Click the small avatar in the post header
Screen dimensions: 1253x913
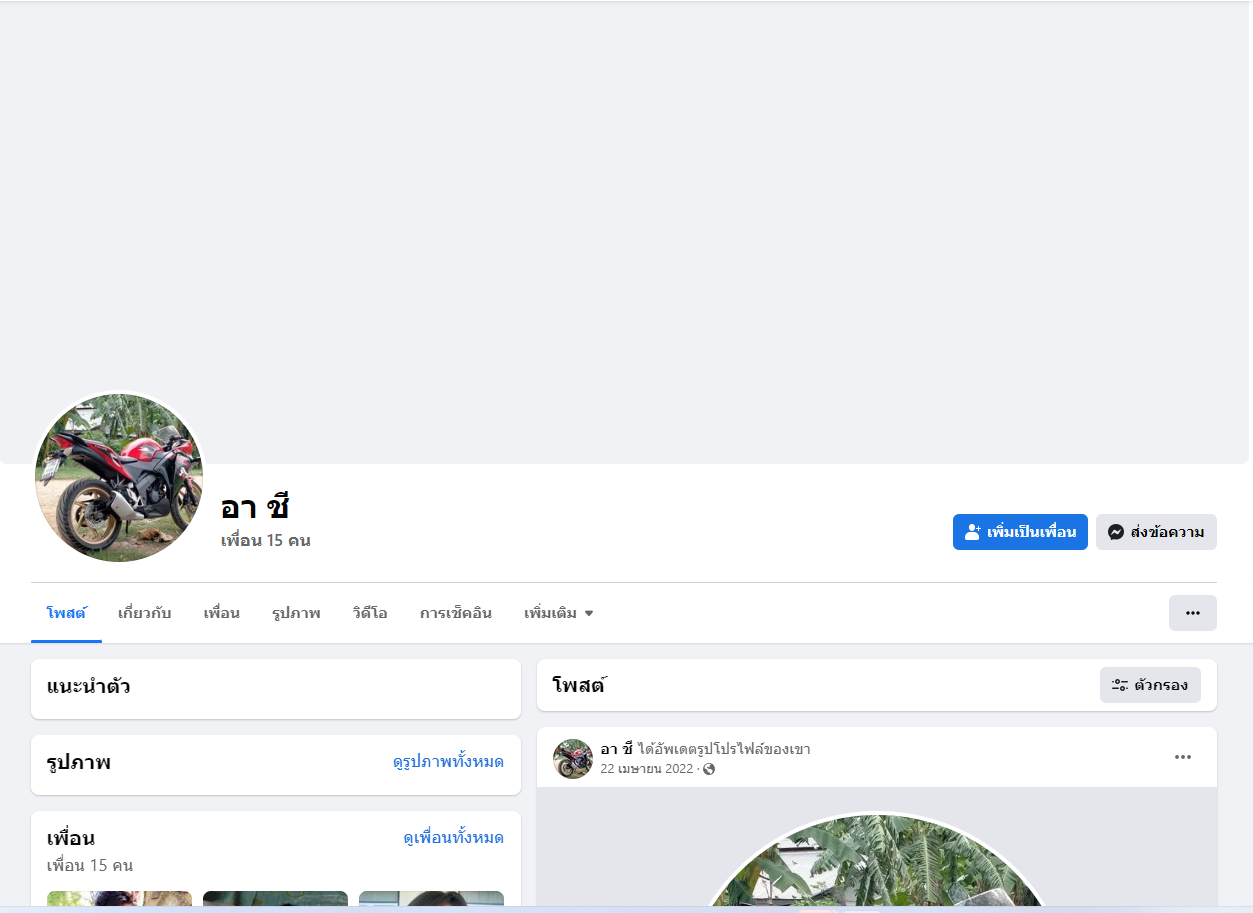pyautogui.click(x=573, y=759)
